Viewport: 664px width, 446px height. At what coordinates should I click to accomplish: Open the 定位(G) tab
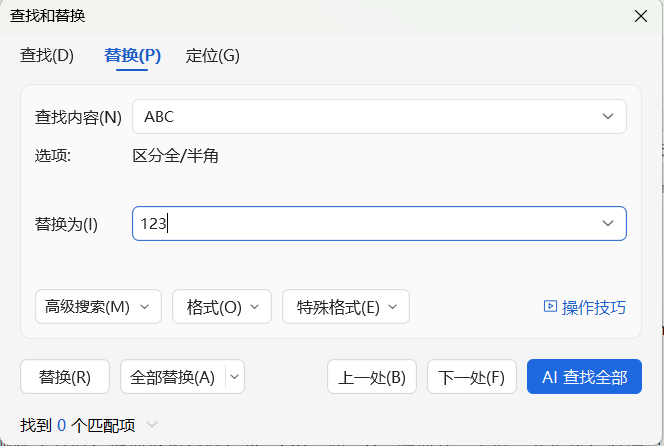[212, 55]
